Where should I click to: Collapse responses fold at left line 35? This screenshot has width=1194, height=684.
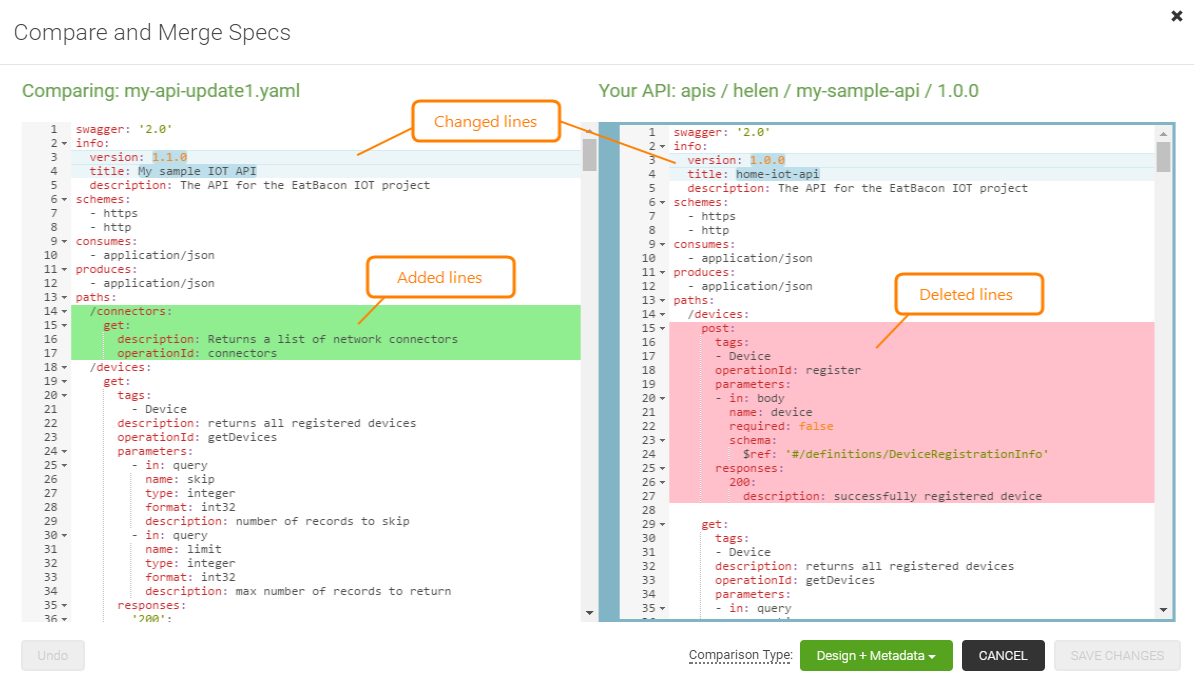[64, 606]
